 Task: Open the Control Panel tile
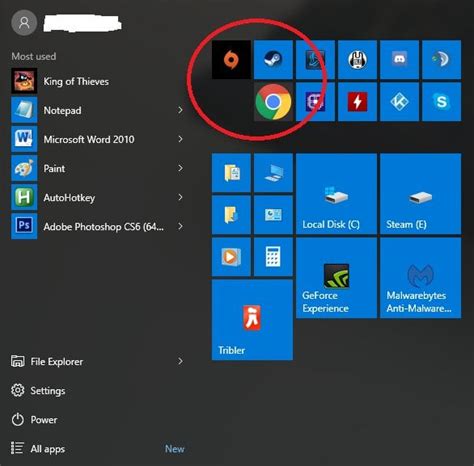point(273,215)
